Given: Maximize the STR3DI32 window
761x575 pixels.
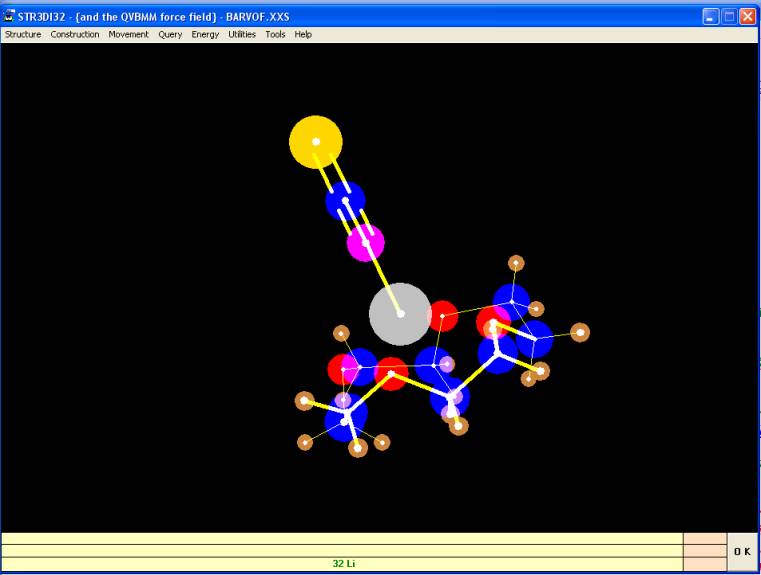Looking at the screenshot, I should (729, 16).
